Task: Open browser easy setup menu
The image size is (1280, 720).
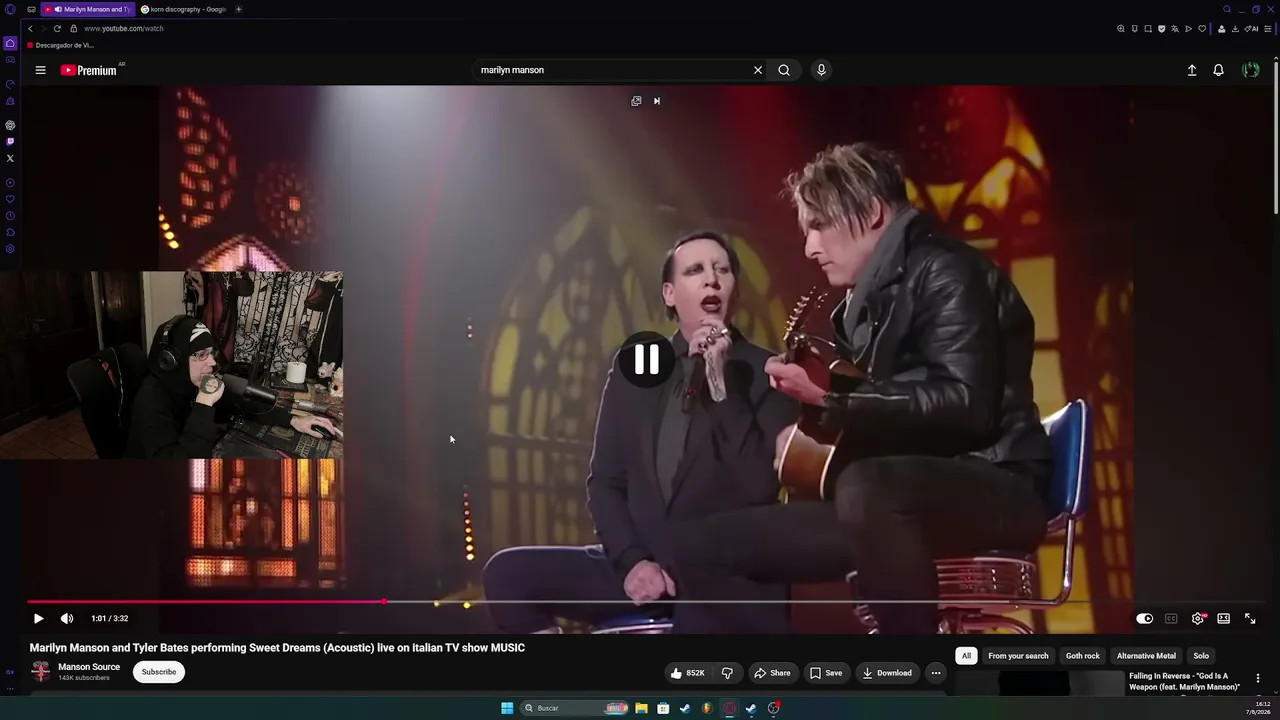Action: pyautogui.click(x=1267, y=29)
